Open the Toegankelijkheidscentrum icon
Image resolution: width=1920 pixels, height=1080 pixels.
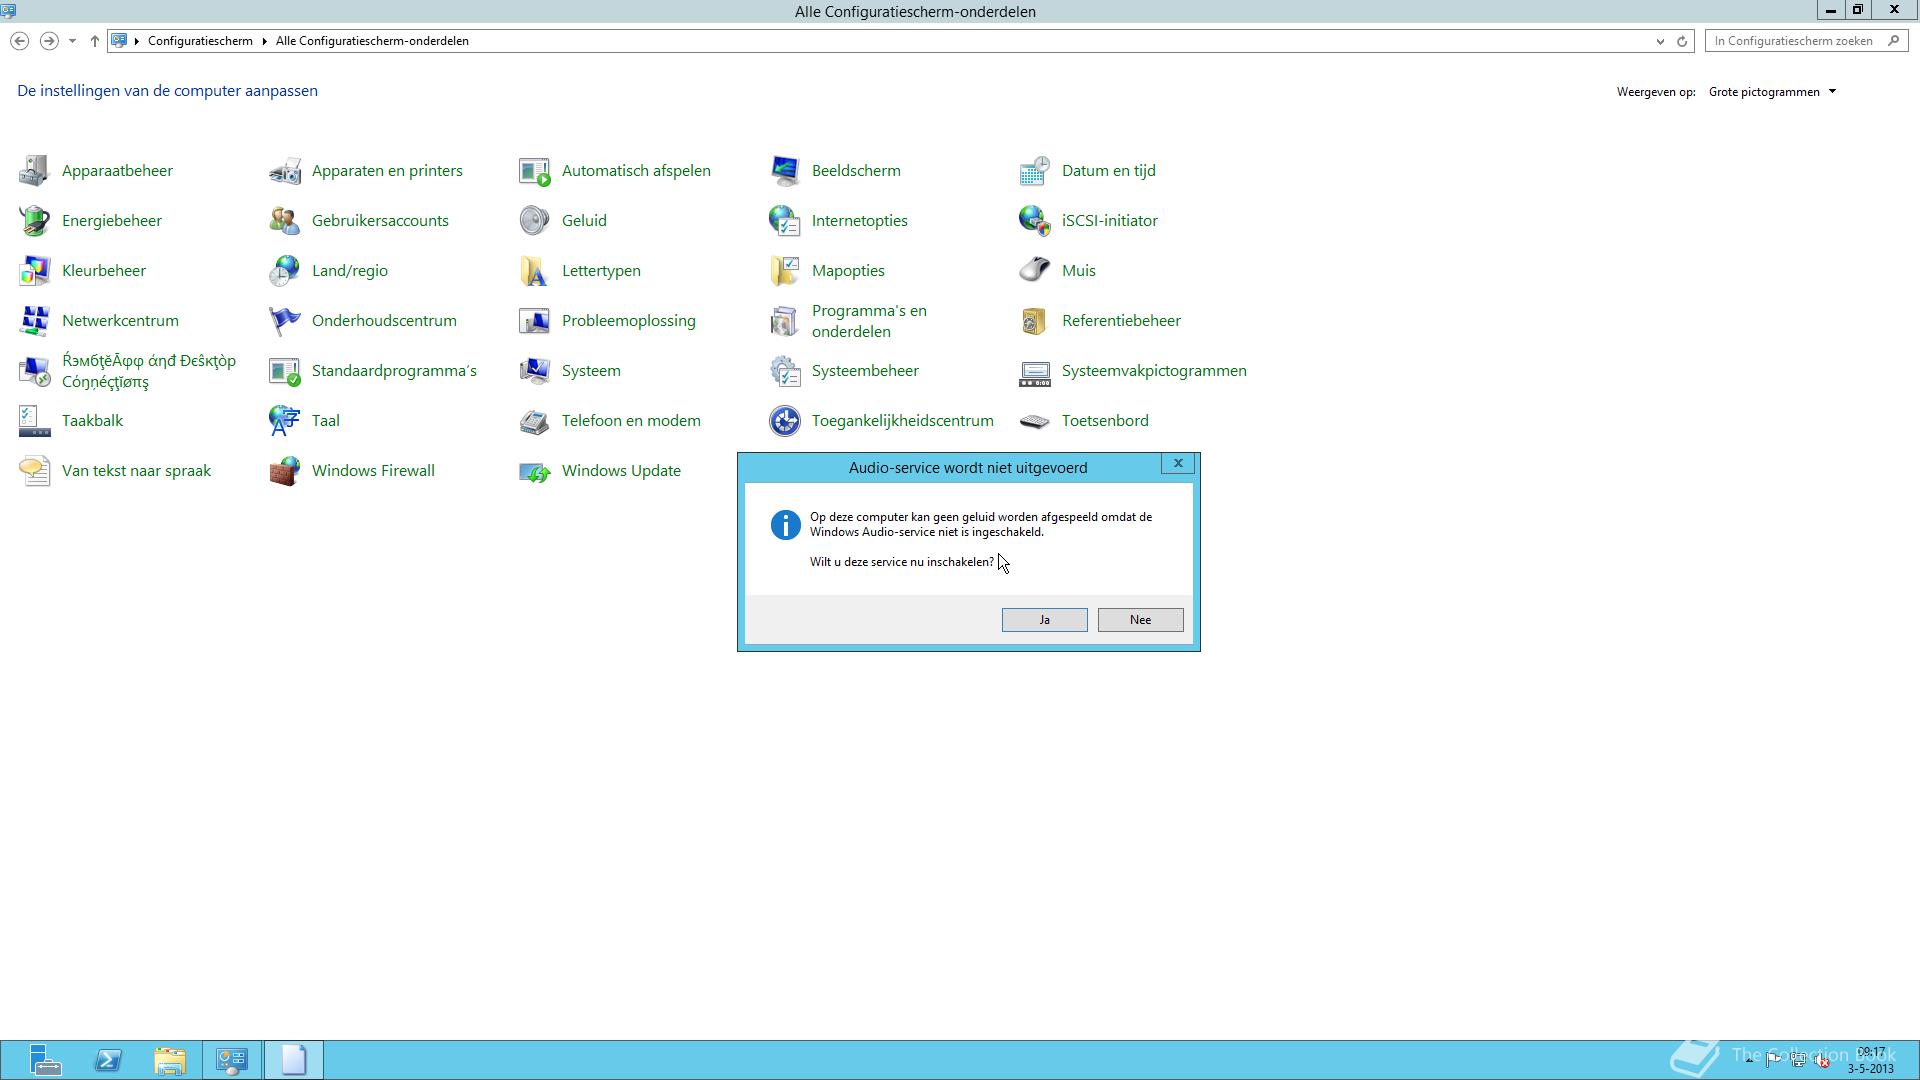784,421
